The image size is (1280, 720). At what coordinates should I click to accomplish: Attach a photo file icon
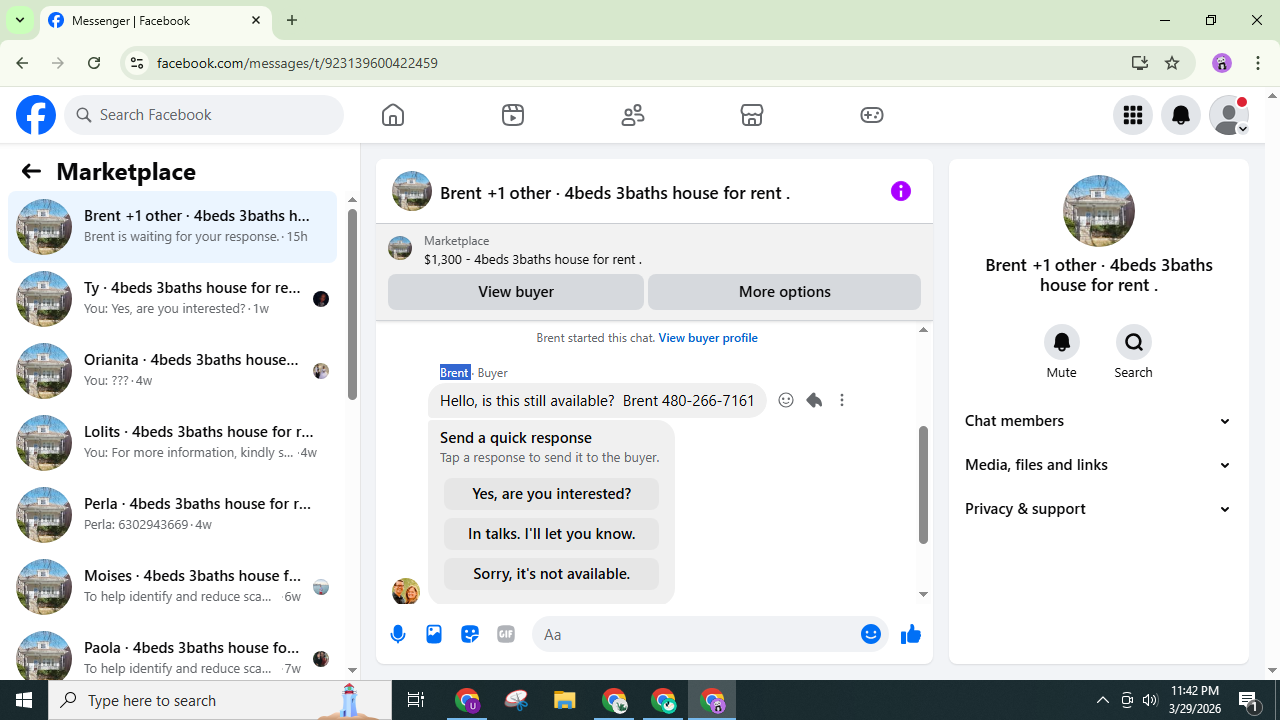point(434,634)
